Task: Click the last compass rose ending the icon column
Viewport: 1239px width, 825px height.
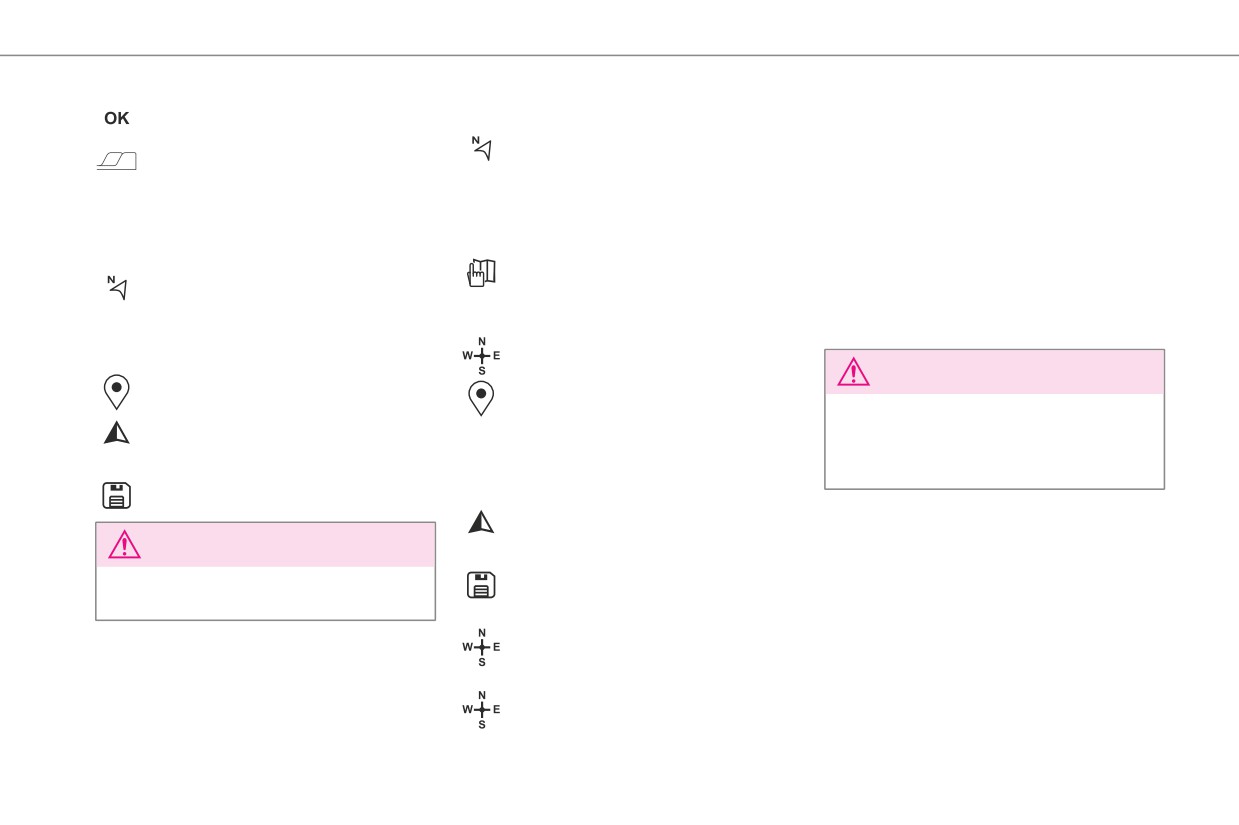Action: (x=481, y=710)
